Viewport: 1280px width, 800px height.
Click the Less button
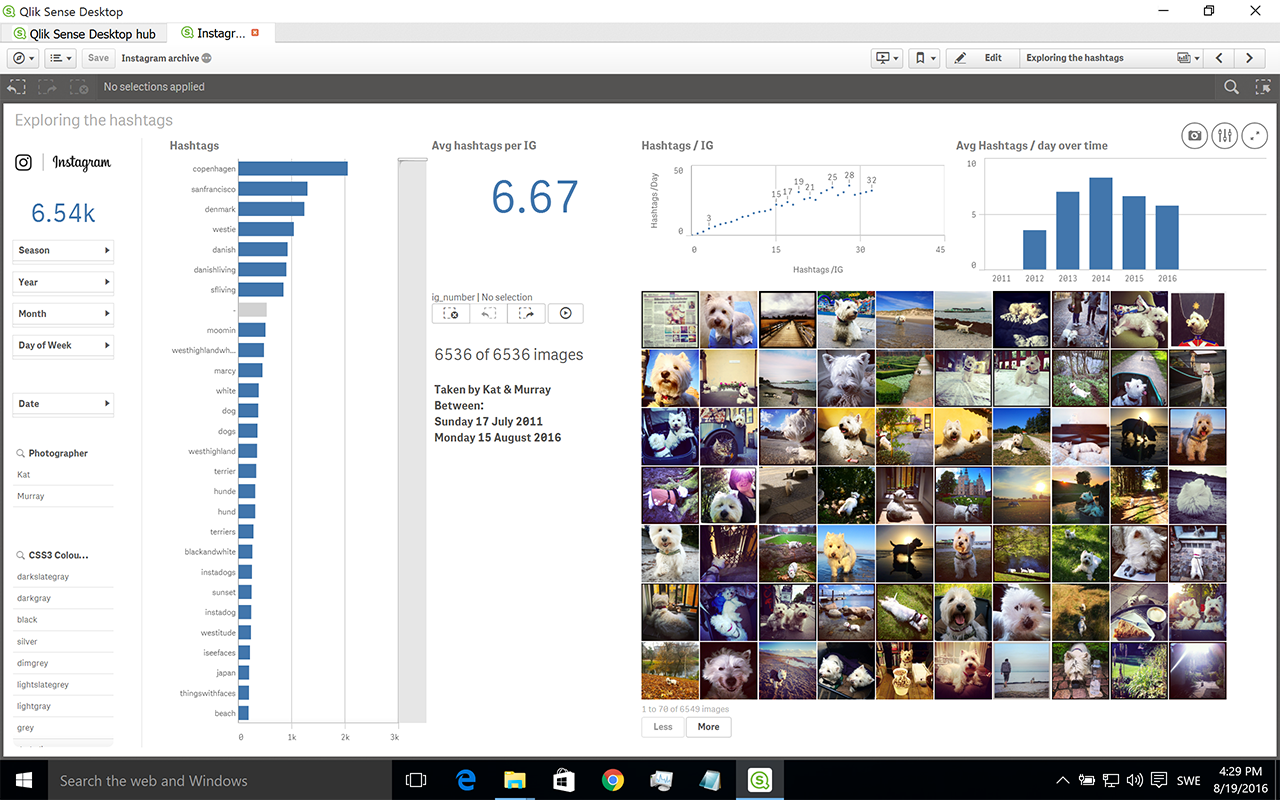pyautogui.click(x=663, y=727)
